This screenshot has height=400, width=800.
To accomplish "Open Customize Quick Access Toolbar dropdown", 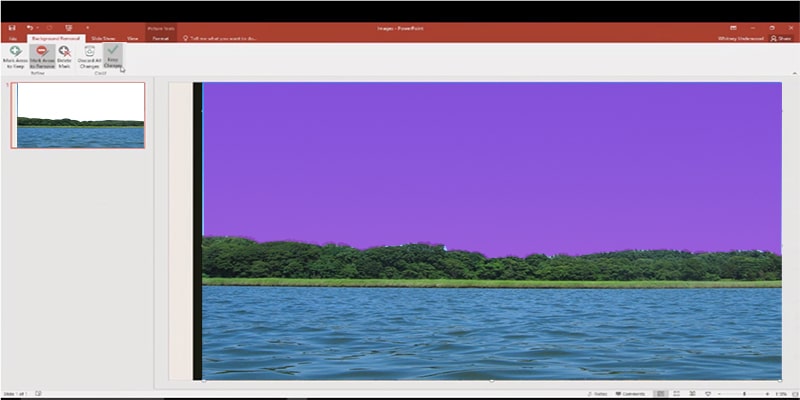I will pyautogui.click(x=87, y=28).
